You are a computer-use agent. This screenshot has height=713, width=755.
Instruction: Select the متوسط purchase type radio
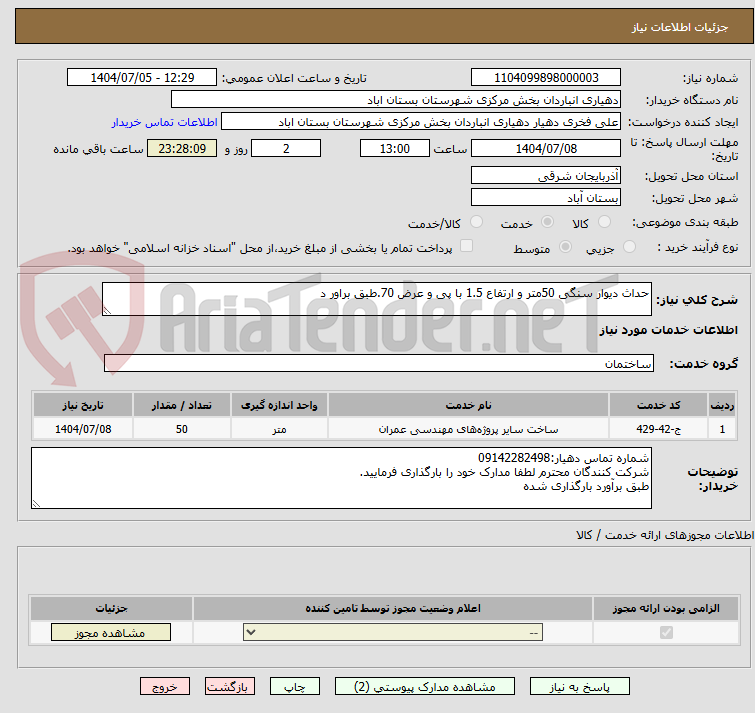pyautogui.click(x=565, y=247)
